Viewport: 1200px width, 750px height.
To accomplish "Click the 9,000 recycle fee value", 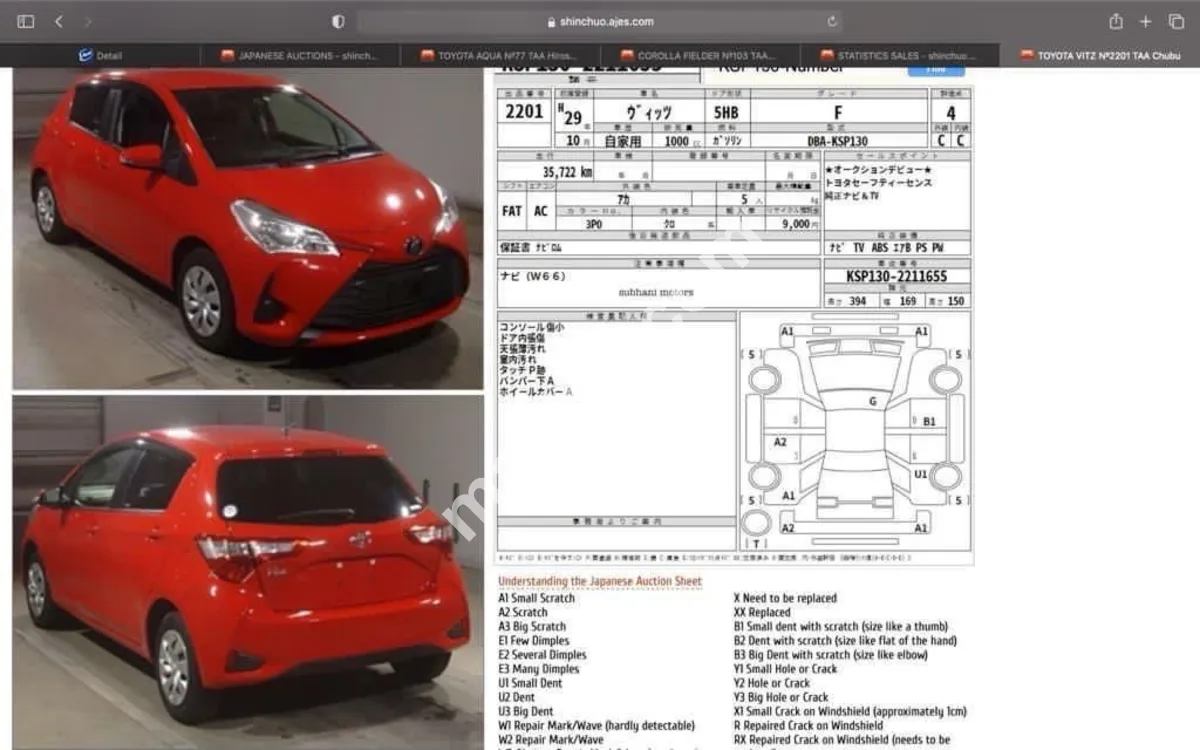I will tap(795, 224).
